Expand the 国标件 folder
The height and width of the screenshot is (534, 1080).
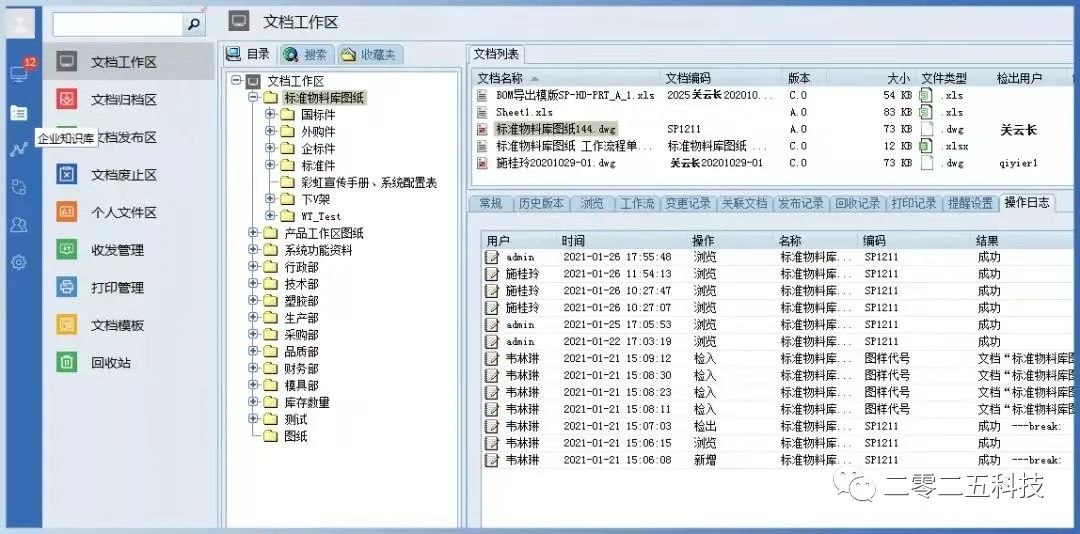(x=270, y=114)
